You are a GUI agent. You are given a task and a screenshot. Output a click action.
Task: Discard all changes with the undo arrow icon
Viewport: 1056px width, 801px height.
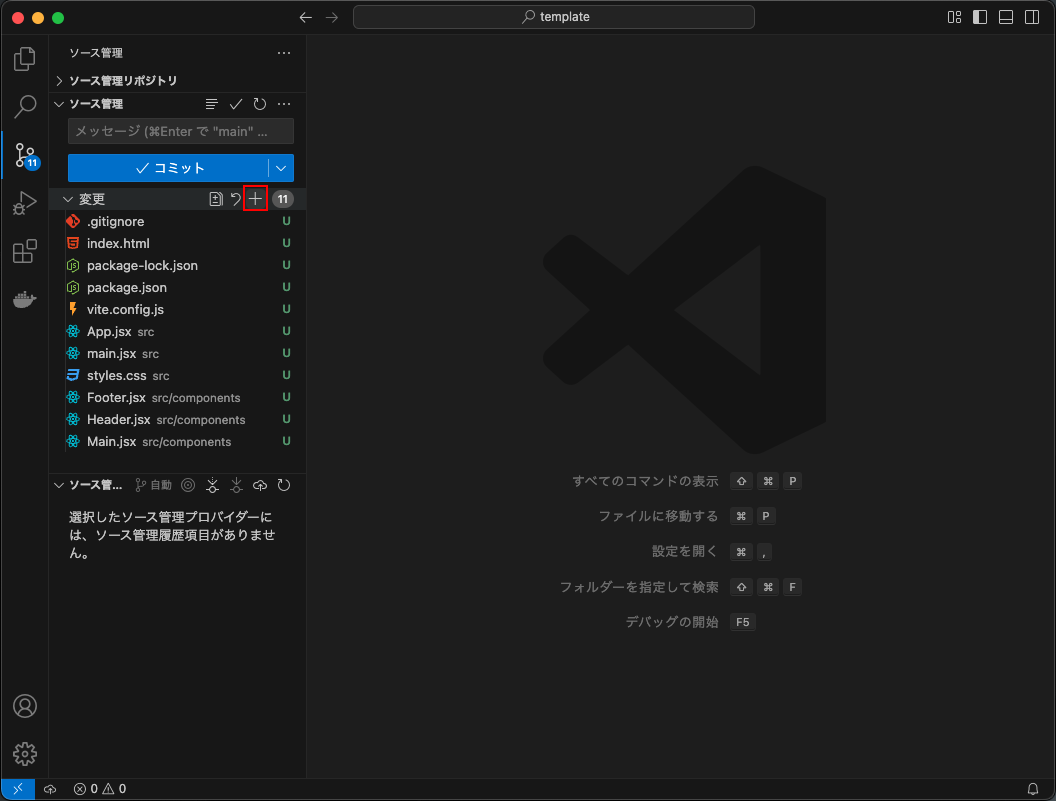point(235,199)
